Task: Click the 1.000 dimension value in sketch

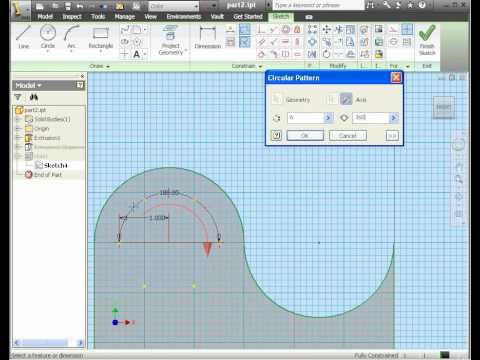Action: pos(157,218)
